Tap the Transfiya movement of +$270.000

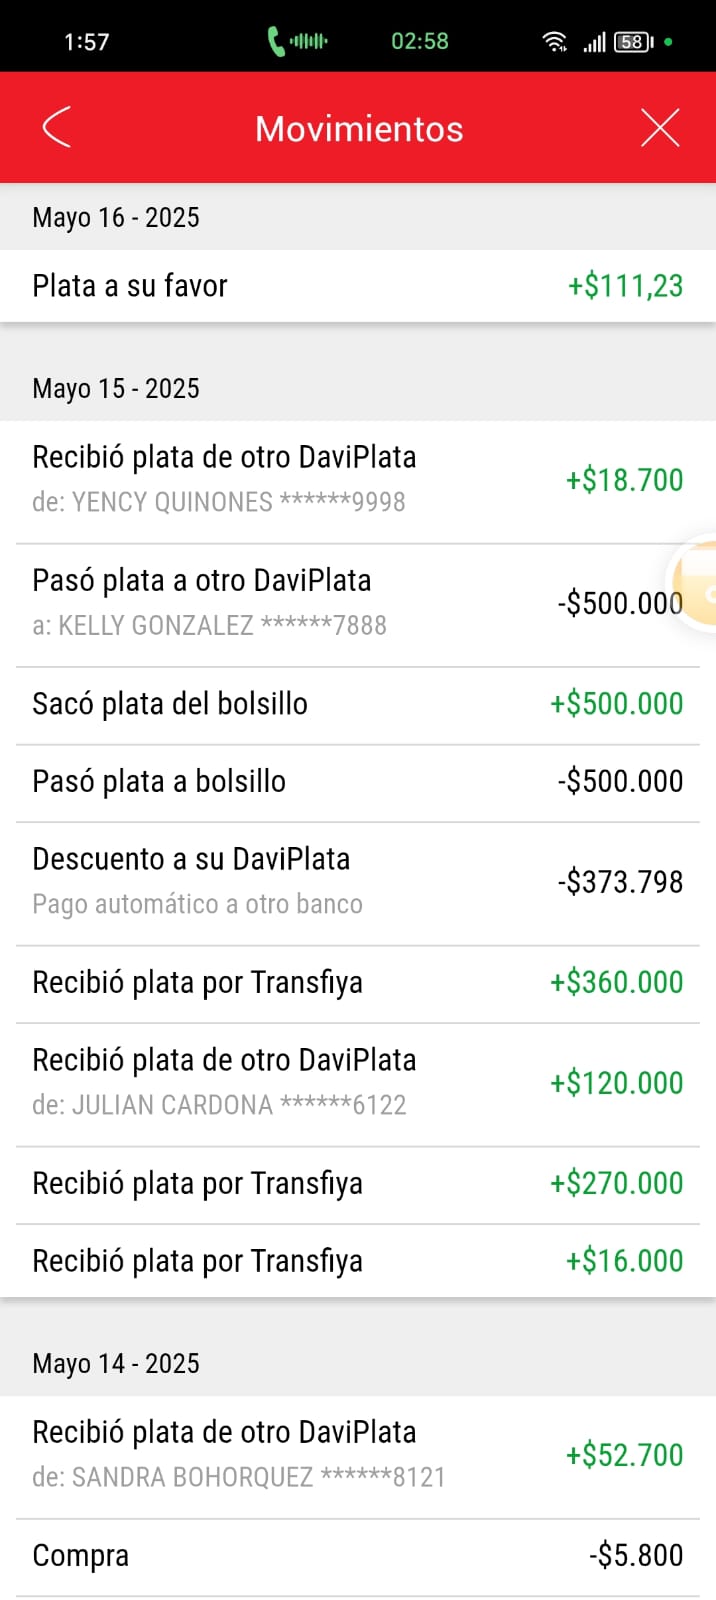pos(357,1184)
